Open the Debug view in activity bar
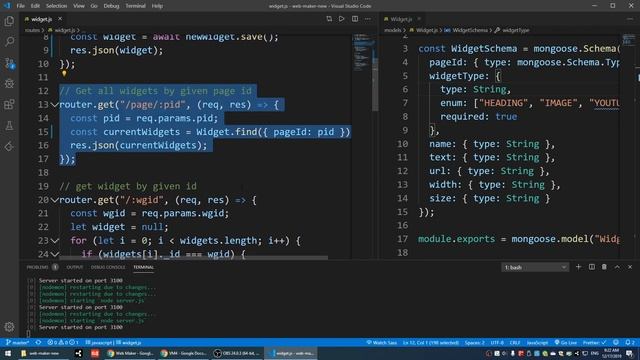 [x=9, y=83]
